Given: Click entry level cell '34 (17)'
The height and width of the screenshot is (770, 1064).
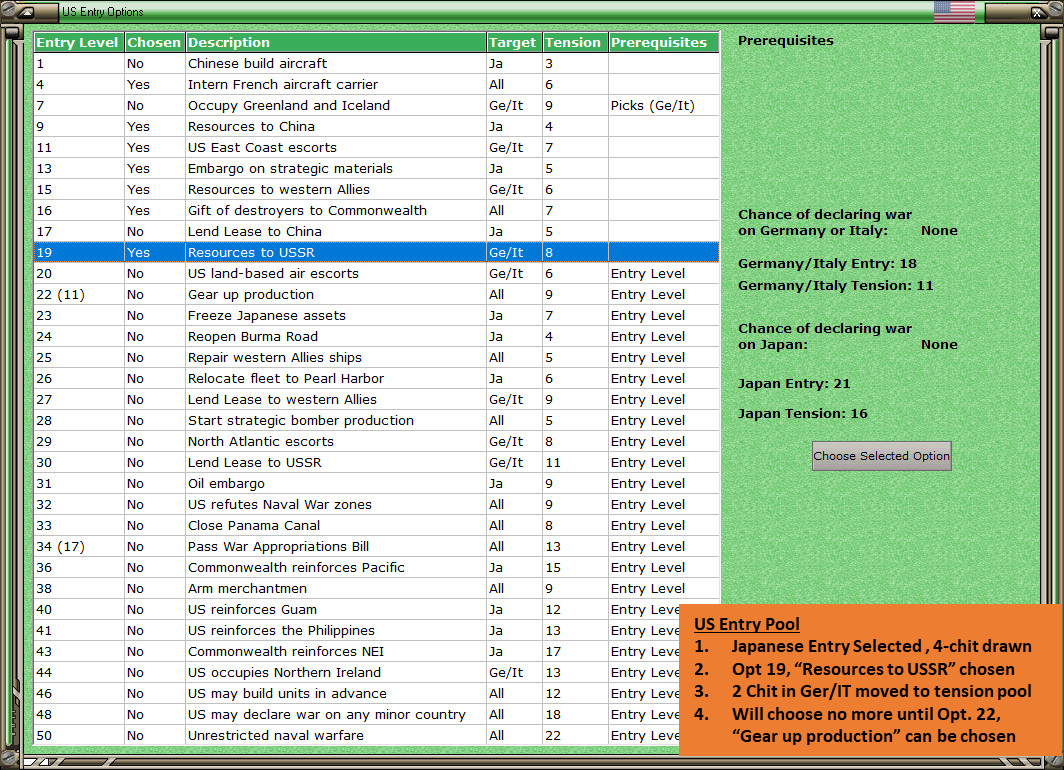Looking at the screenshot, I should 79,547.
